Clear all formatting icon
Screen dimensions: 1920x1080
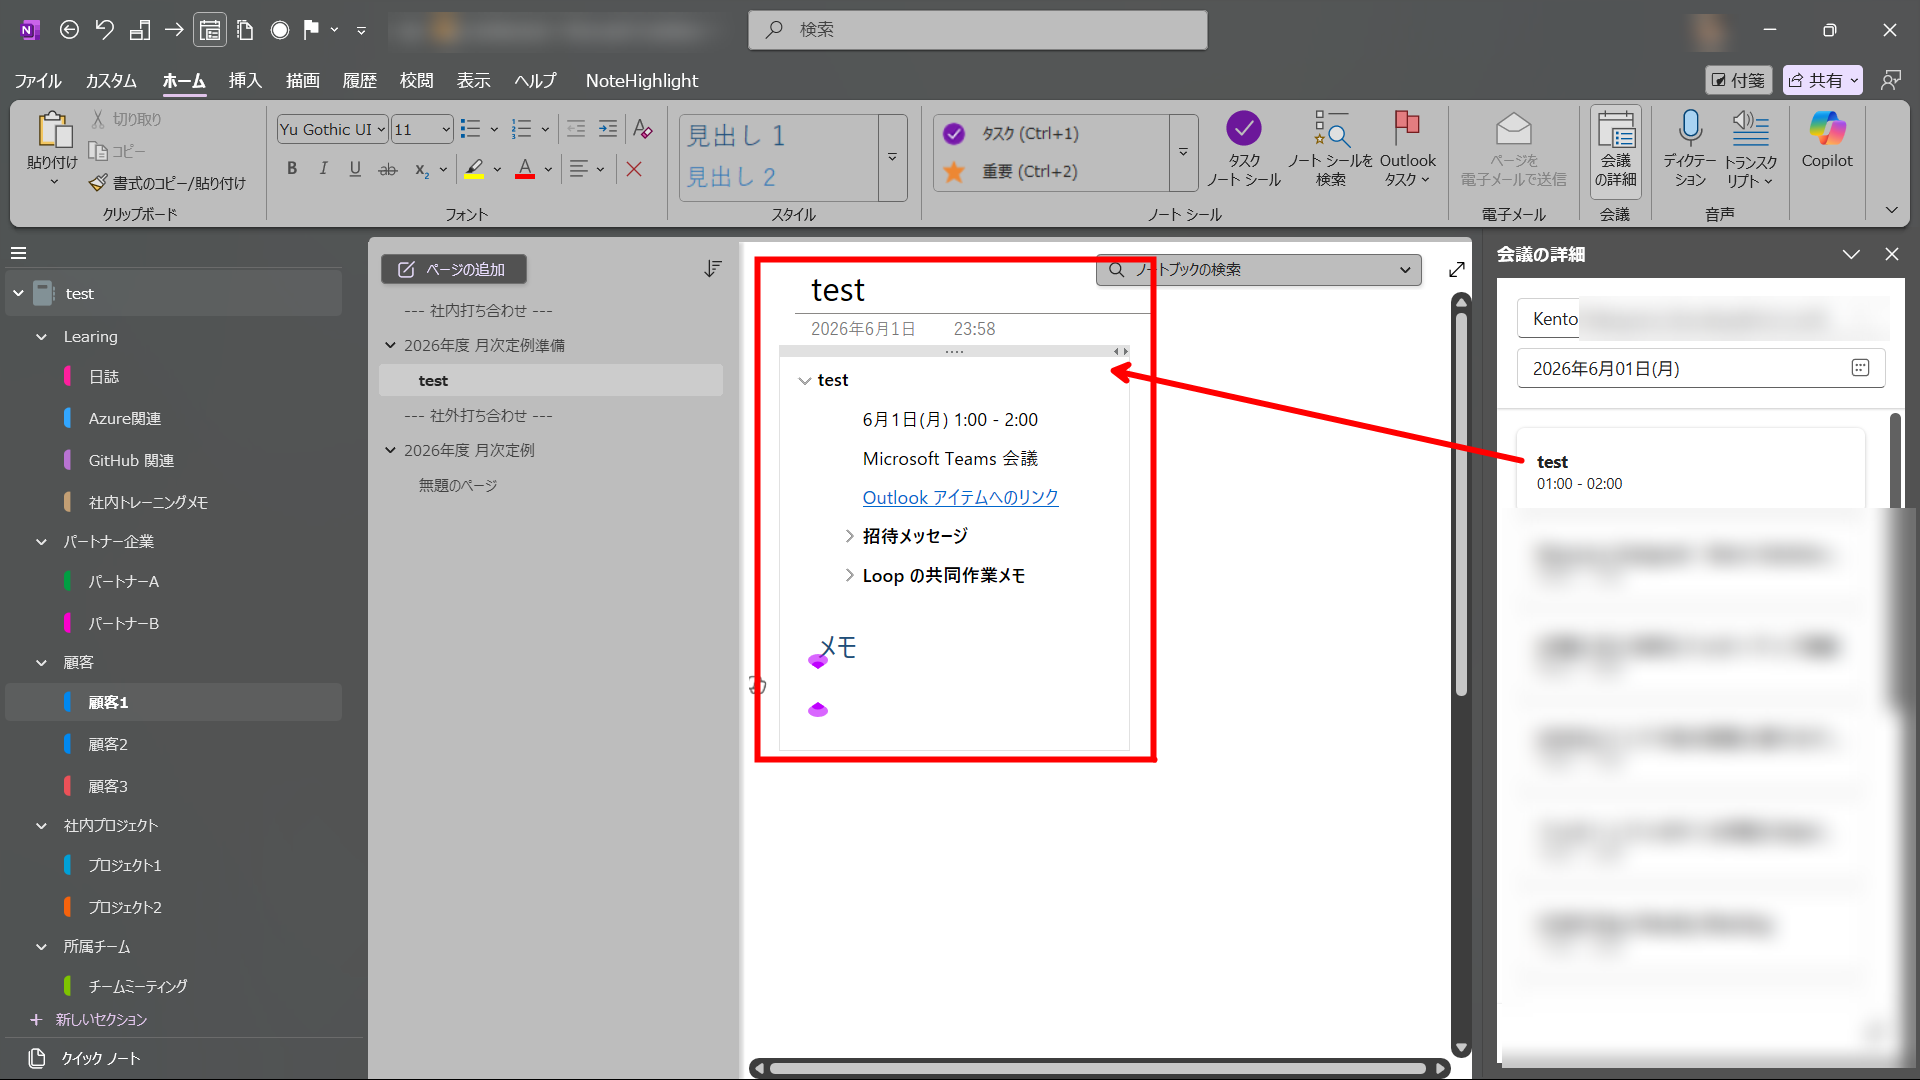point(643,129)
